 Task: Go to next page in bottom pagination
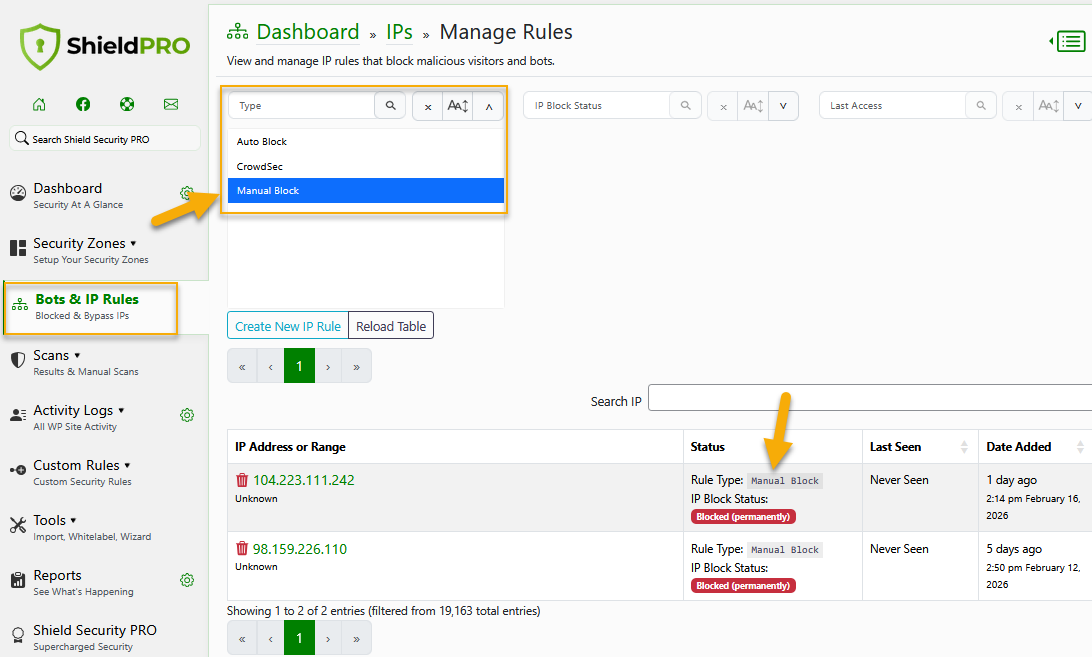tap(328, 638)
